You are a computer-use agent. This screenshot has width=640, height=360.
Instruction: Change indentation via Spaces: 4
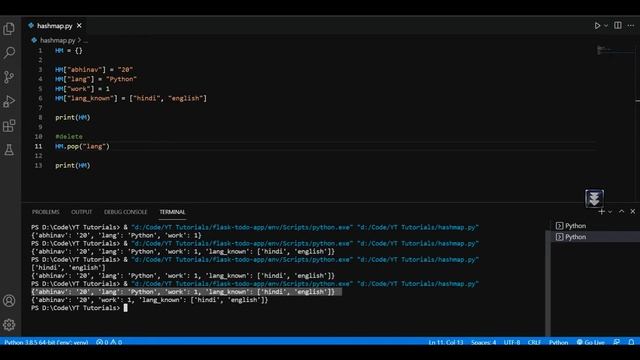tap(483, 342)
